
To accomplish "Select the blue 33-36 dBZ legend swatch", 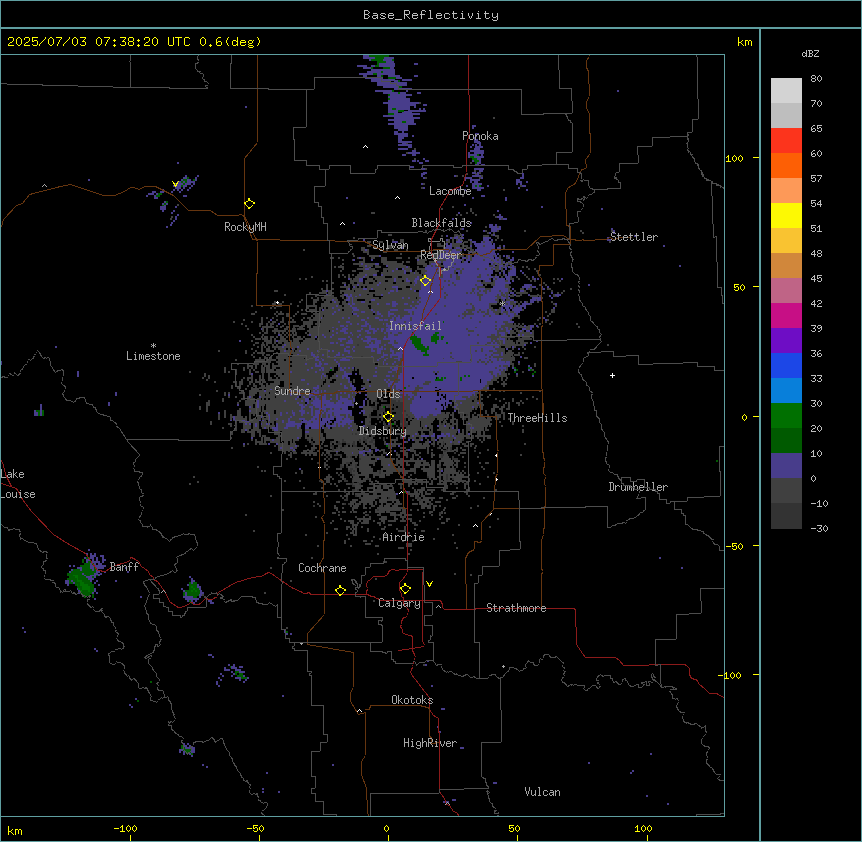I will (x=786, y=365).
